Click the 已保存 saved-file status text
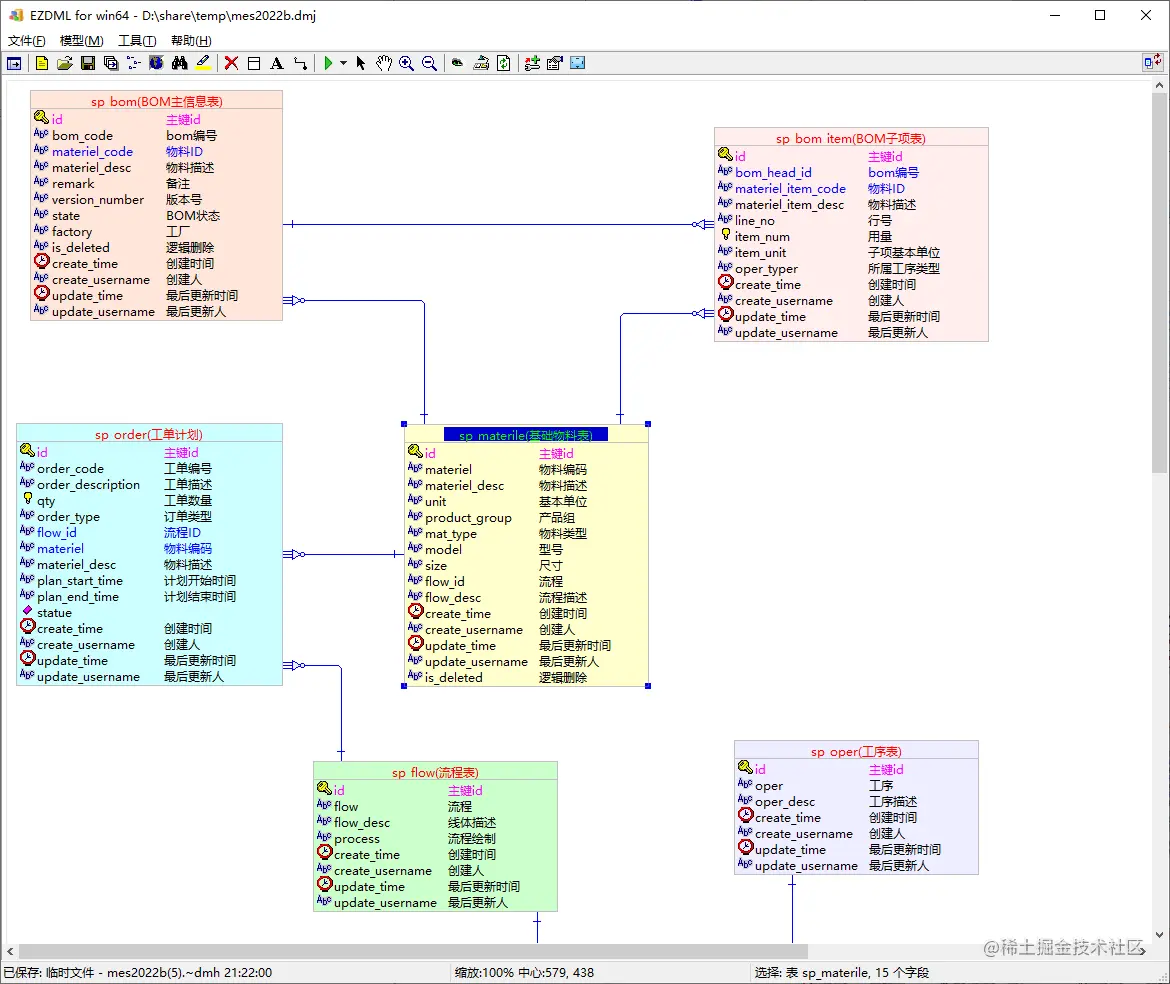 138,973
